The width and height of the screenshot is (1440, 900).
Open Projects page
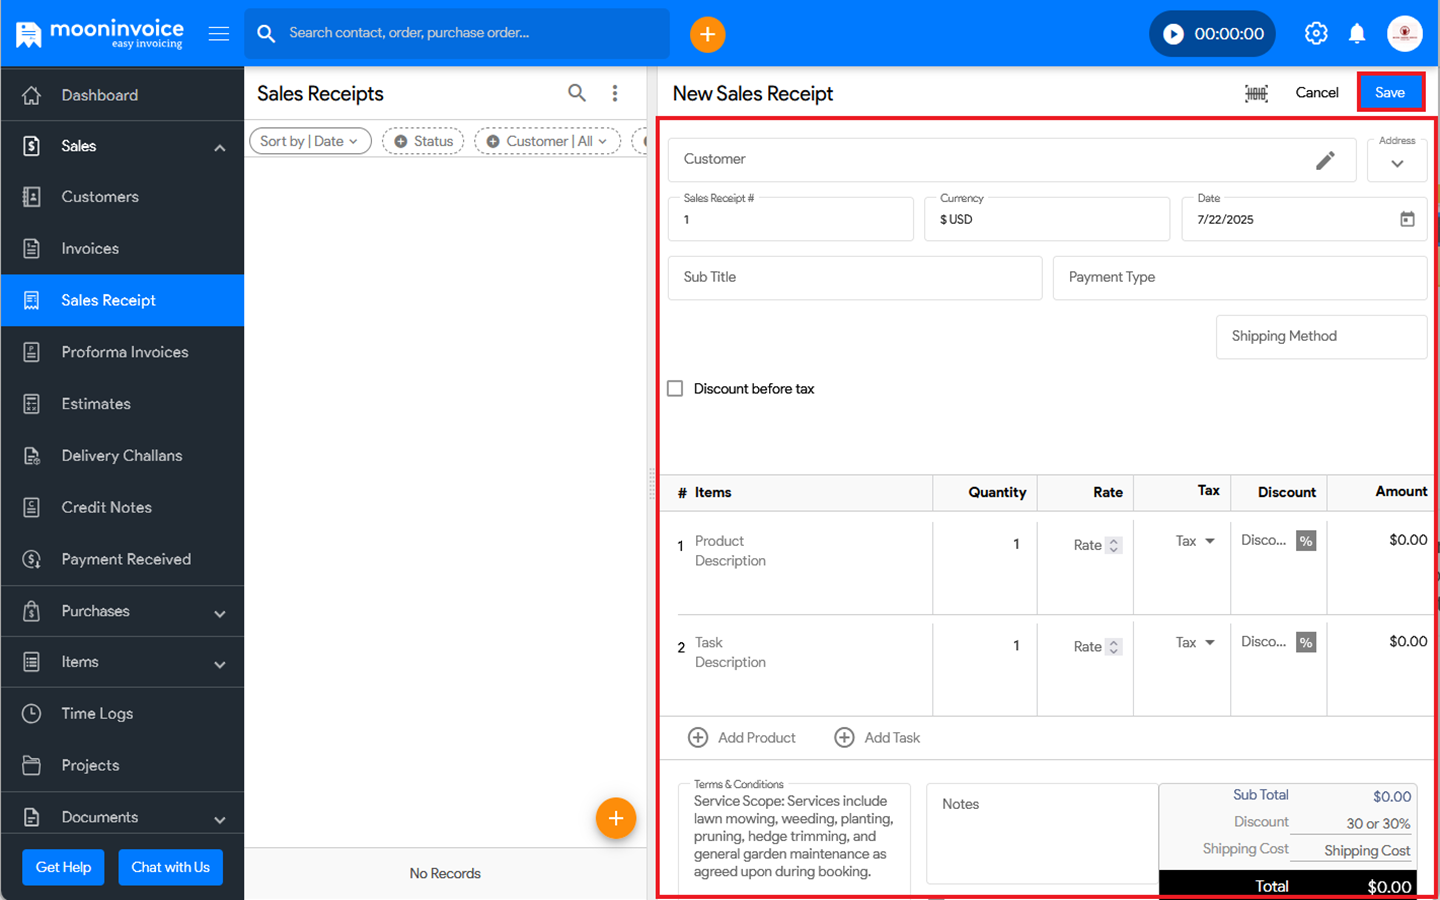pyautogui.click(x=122, y=766)
